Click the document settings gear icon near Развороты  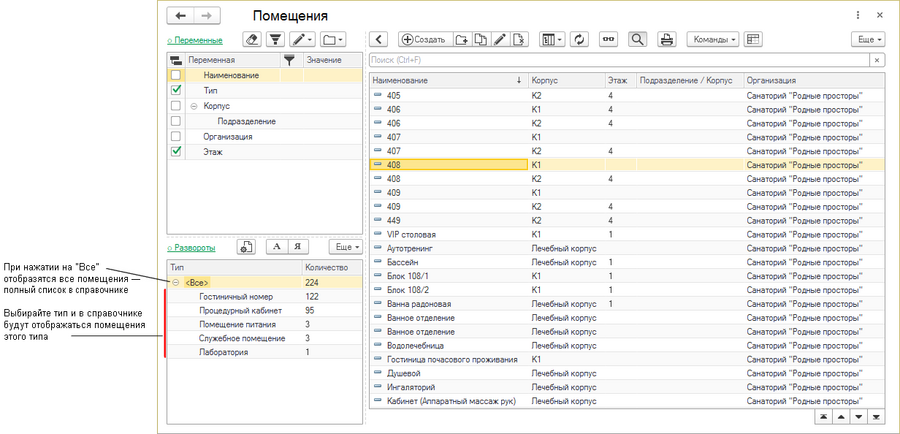pyautogui.click(x=246, y=247)
